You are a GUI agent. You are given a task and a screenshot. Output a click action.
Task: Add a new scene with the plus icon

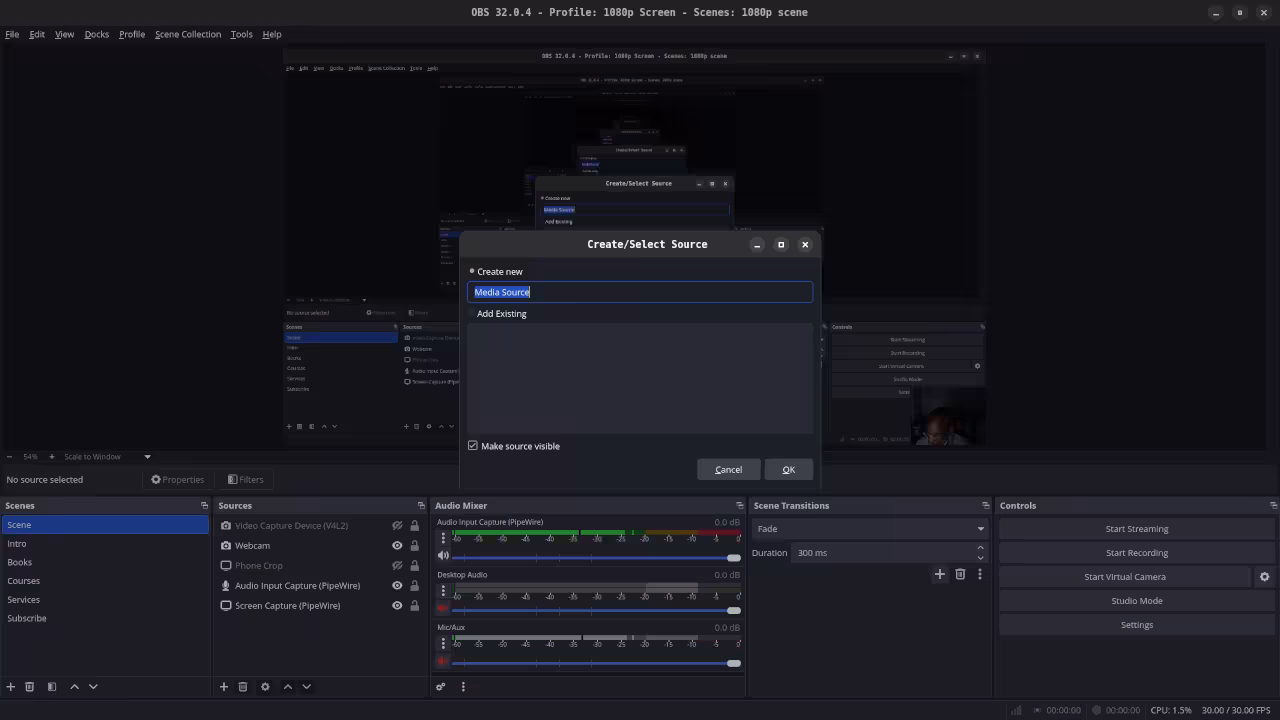[10, 687]
